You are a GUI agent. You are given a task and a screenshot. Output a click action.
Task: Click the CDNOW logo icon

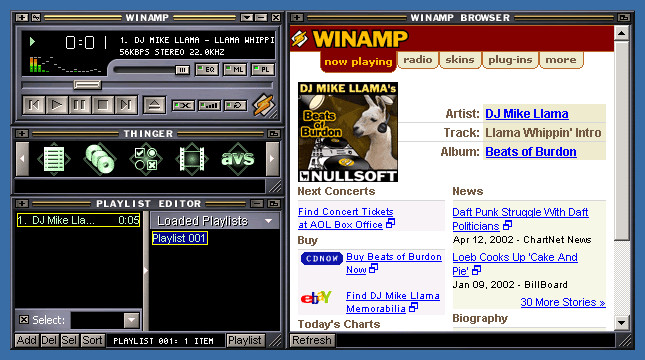[322, 258]
